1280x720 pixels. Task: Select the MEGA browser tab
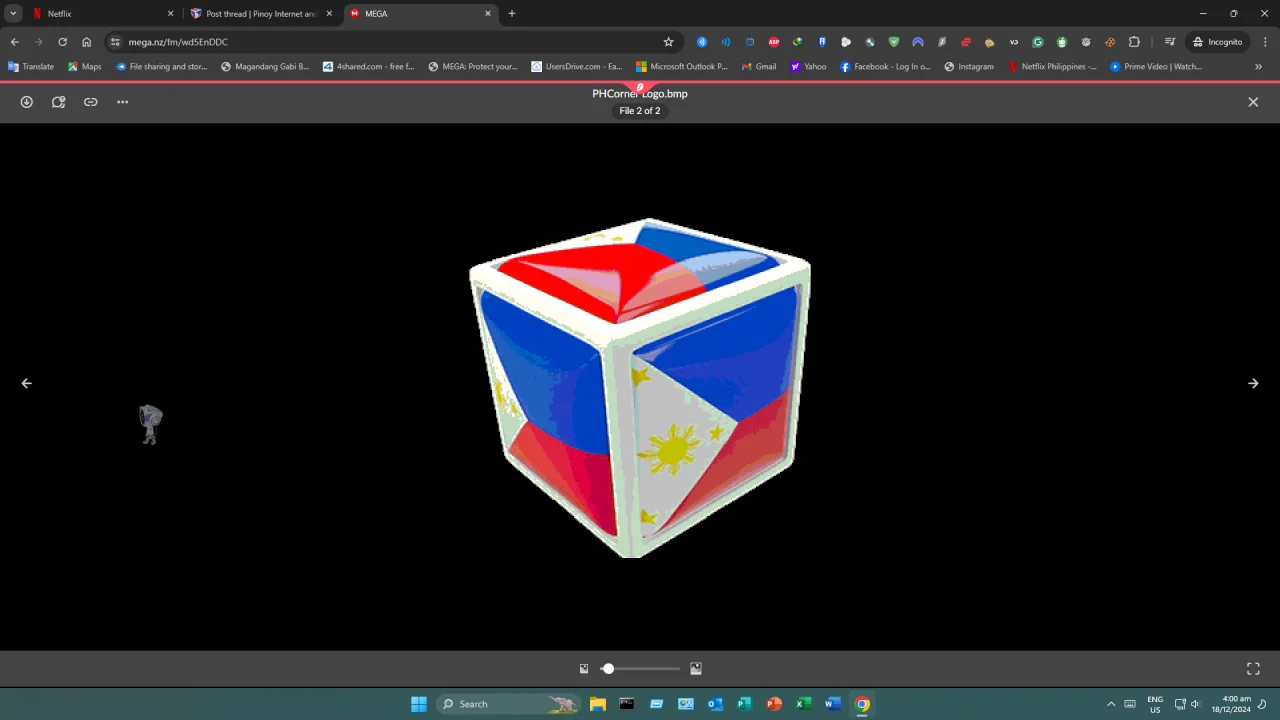(420, 14)
